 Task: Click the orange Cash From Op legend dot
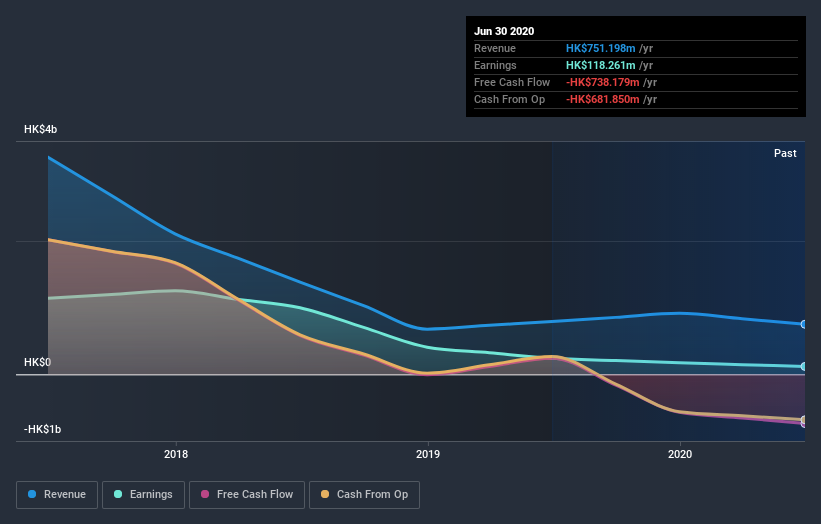click(x=325, y=494)
